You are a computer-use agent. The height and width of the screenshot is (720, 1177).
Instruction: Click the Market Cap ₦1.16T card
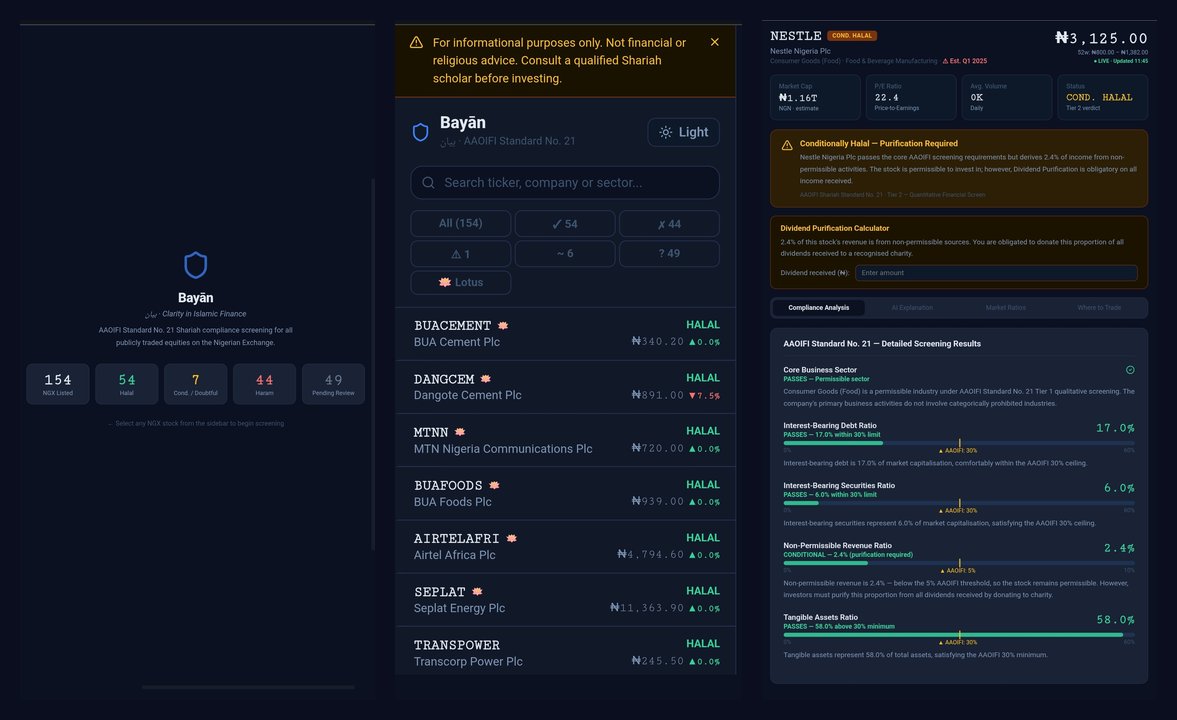click(815, 97)
